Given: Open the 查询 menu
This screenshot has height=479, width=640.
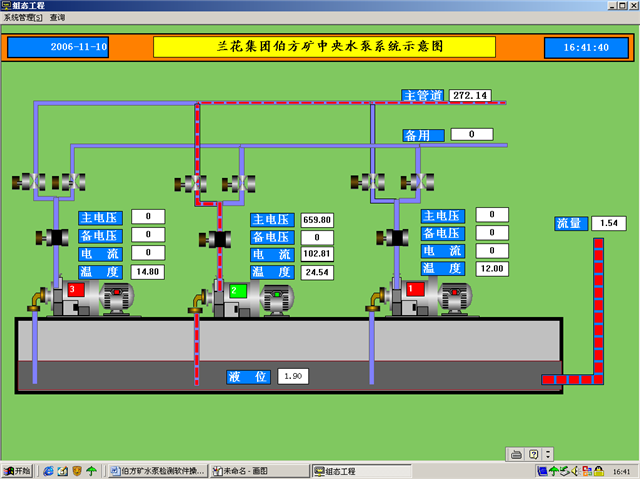Looking at the screenshot, I should [57, 18].
